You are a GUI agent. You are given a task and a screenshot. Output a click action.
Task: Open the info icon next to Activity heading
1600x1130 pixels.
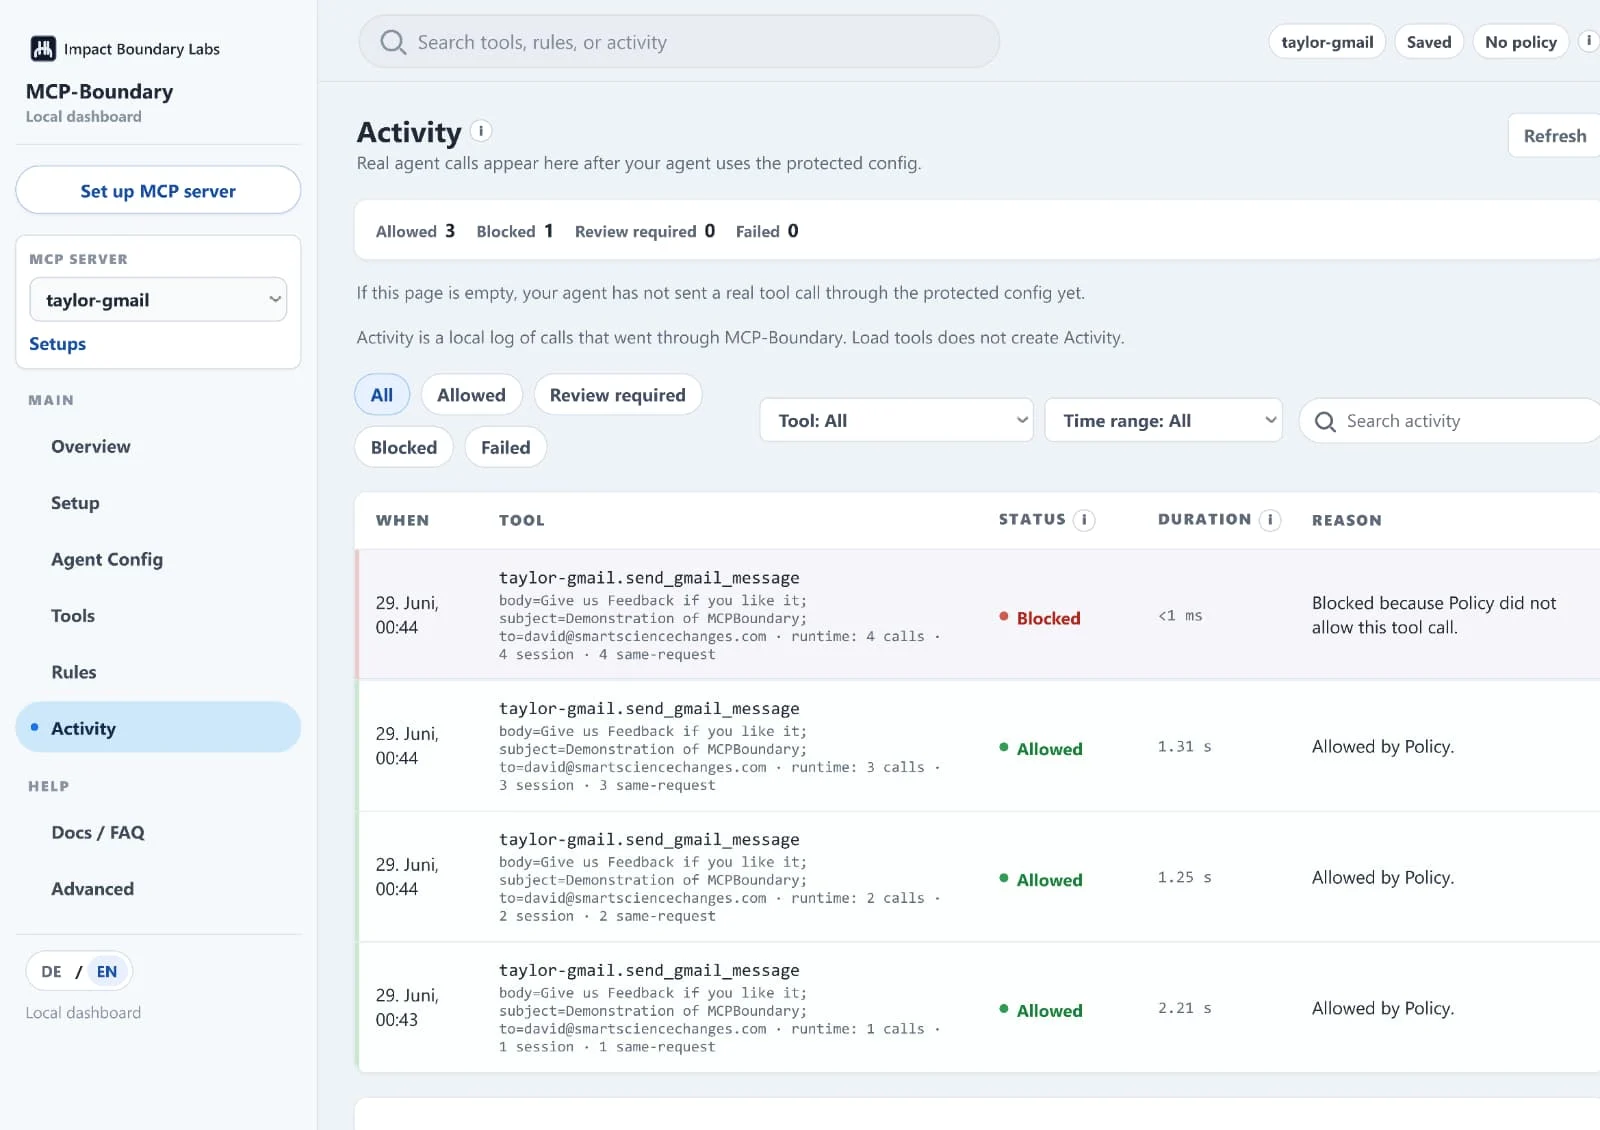pyautogui.click(x=481, y=131)
